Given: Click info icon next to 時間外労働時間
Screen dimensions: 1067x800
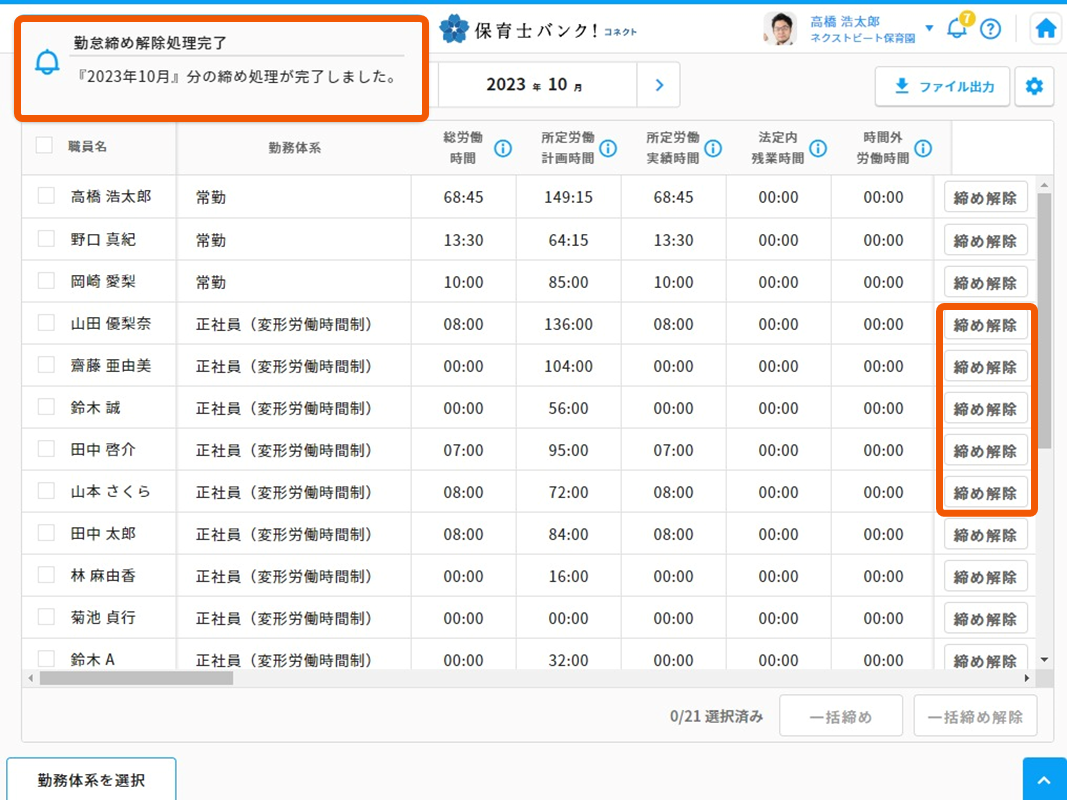Looking at the screenshot, I should [x=923, y=148].
